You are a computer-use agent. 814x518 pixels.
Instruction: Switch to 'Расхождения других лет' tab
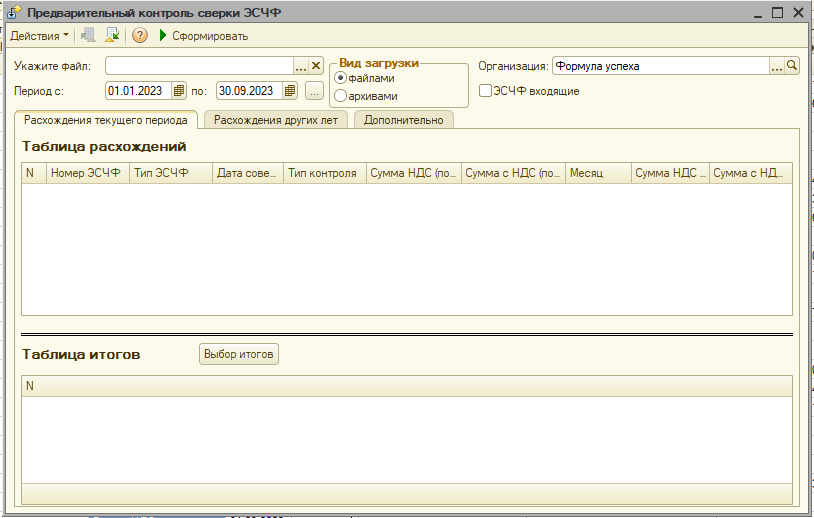[274, 120]
